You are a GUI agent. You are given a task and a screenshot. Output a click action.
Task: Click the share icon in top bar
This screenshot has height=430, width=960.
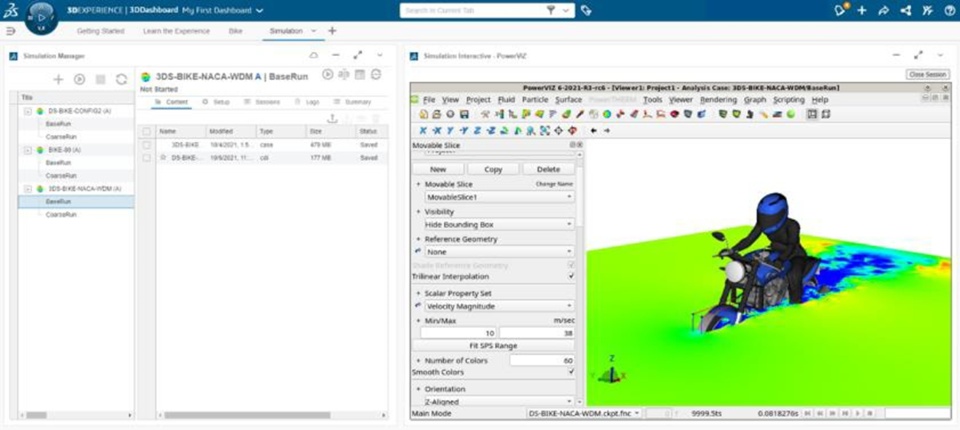pos(883,10)
